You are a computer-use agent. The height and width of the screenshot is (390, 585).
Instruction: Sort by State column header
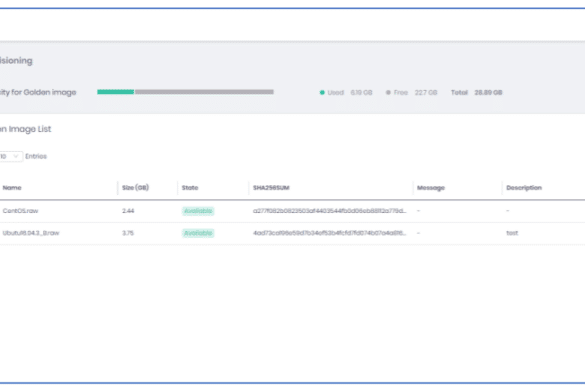(190, 188)
